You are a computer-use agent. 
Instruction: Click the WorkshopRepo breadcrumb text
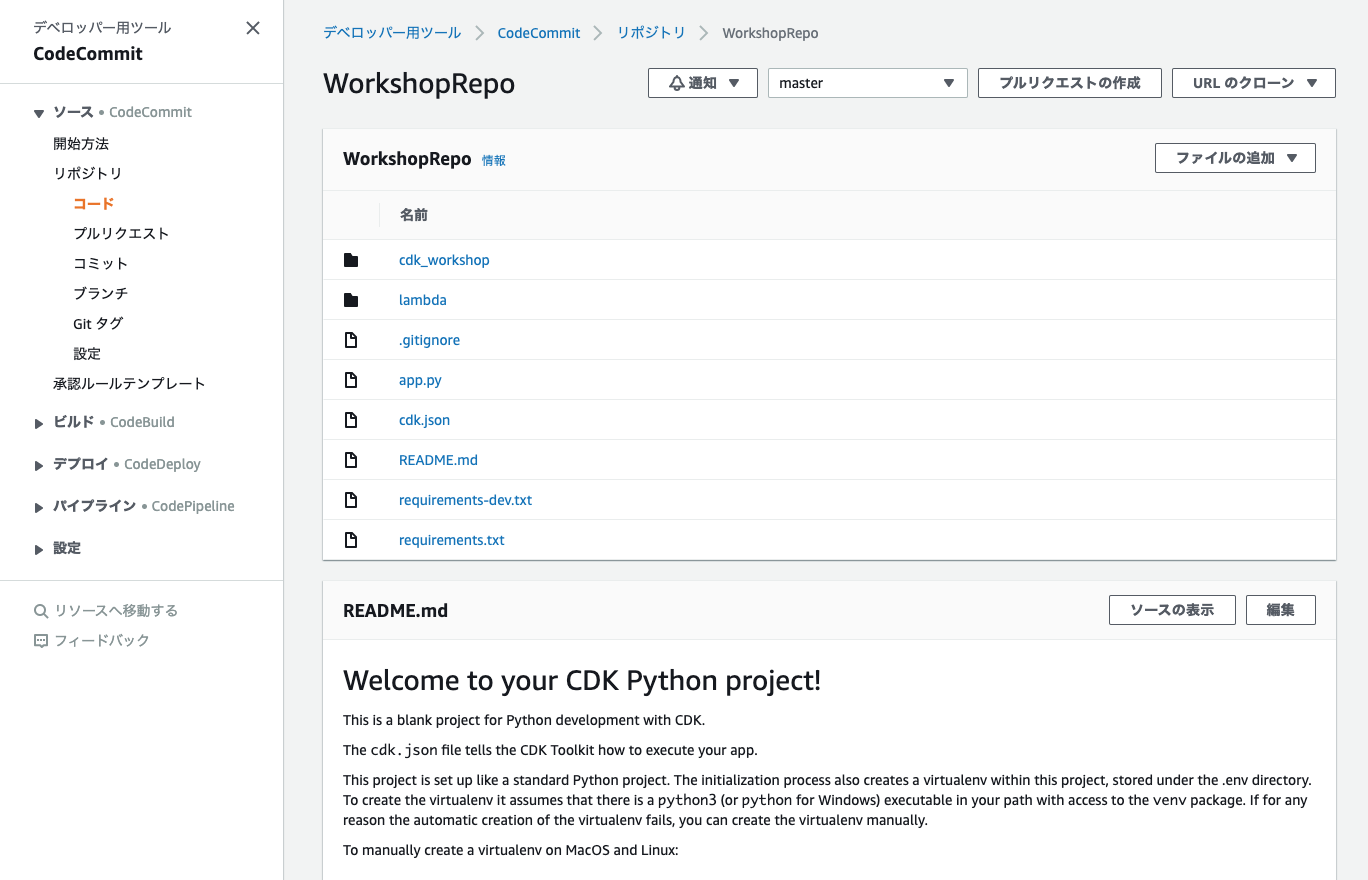770,33
